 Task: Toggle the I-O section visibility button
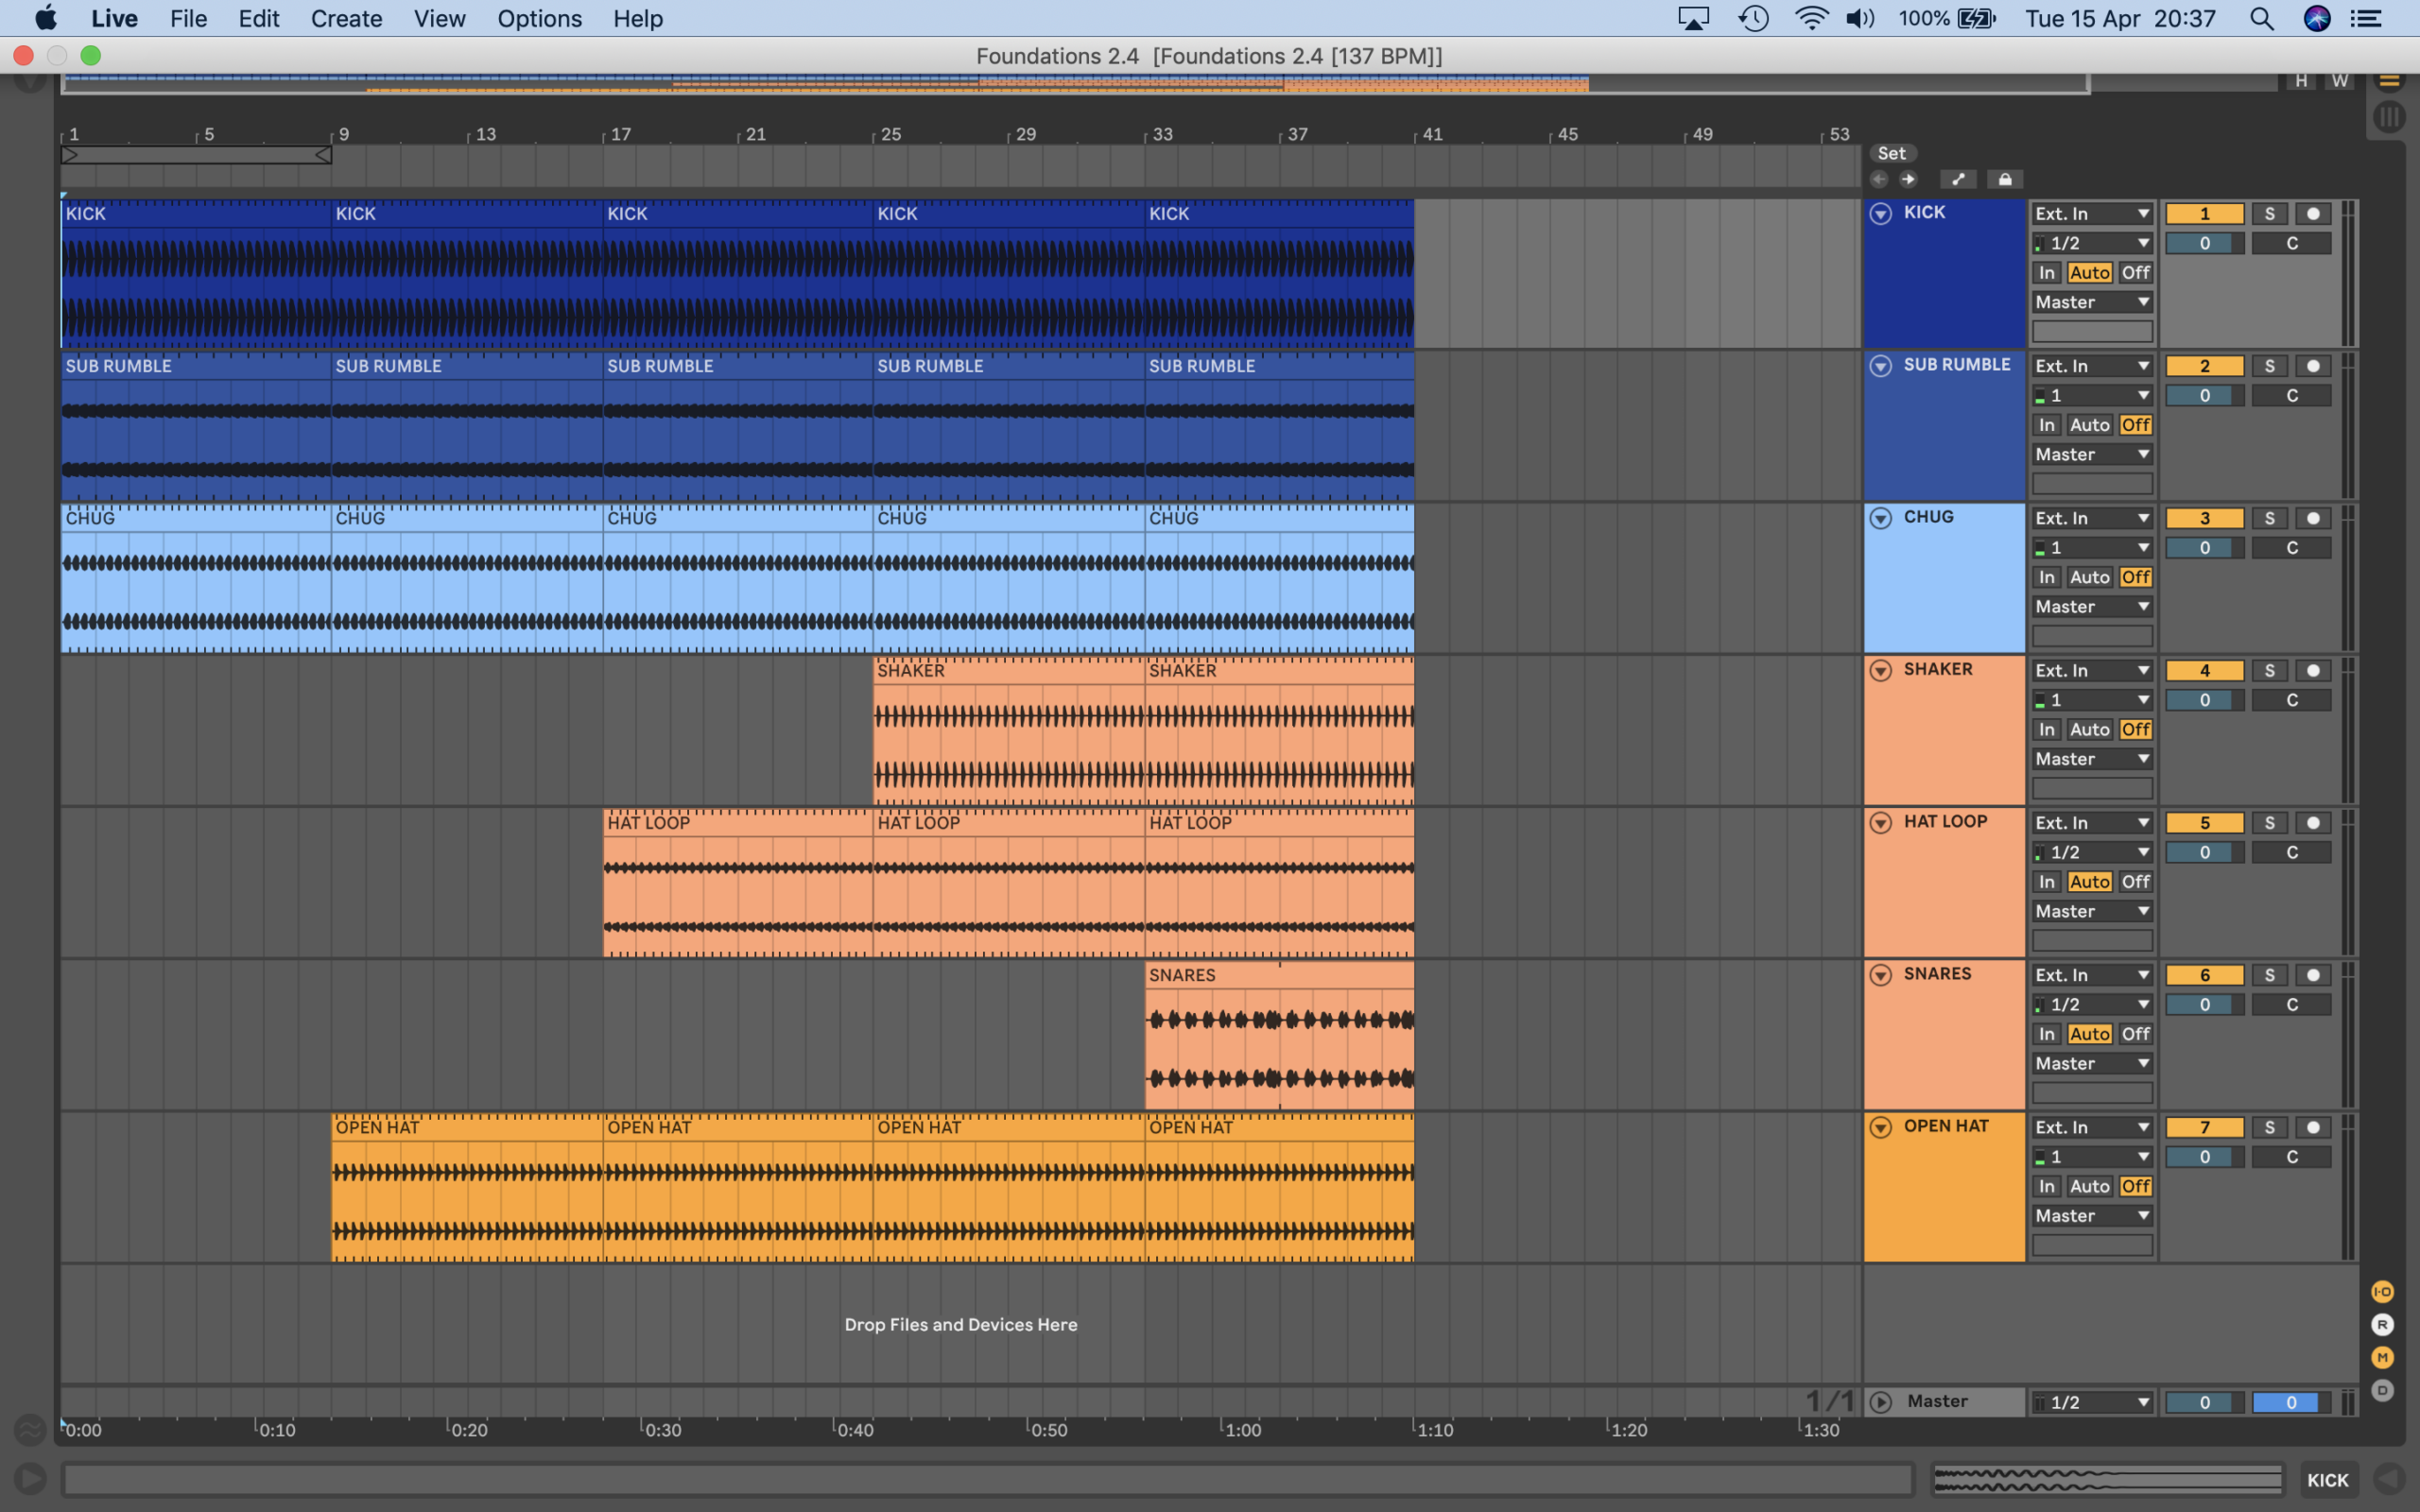coord(2382,1292)
